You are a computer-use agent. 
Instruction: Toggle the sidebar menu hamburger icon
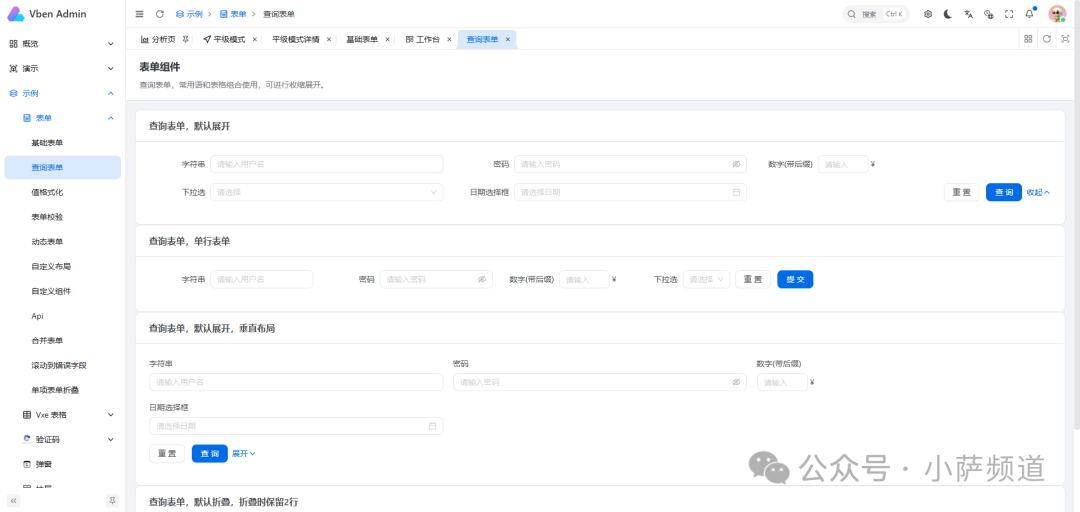[140, 14]
